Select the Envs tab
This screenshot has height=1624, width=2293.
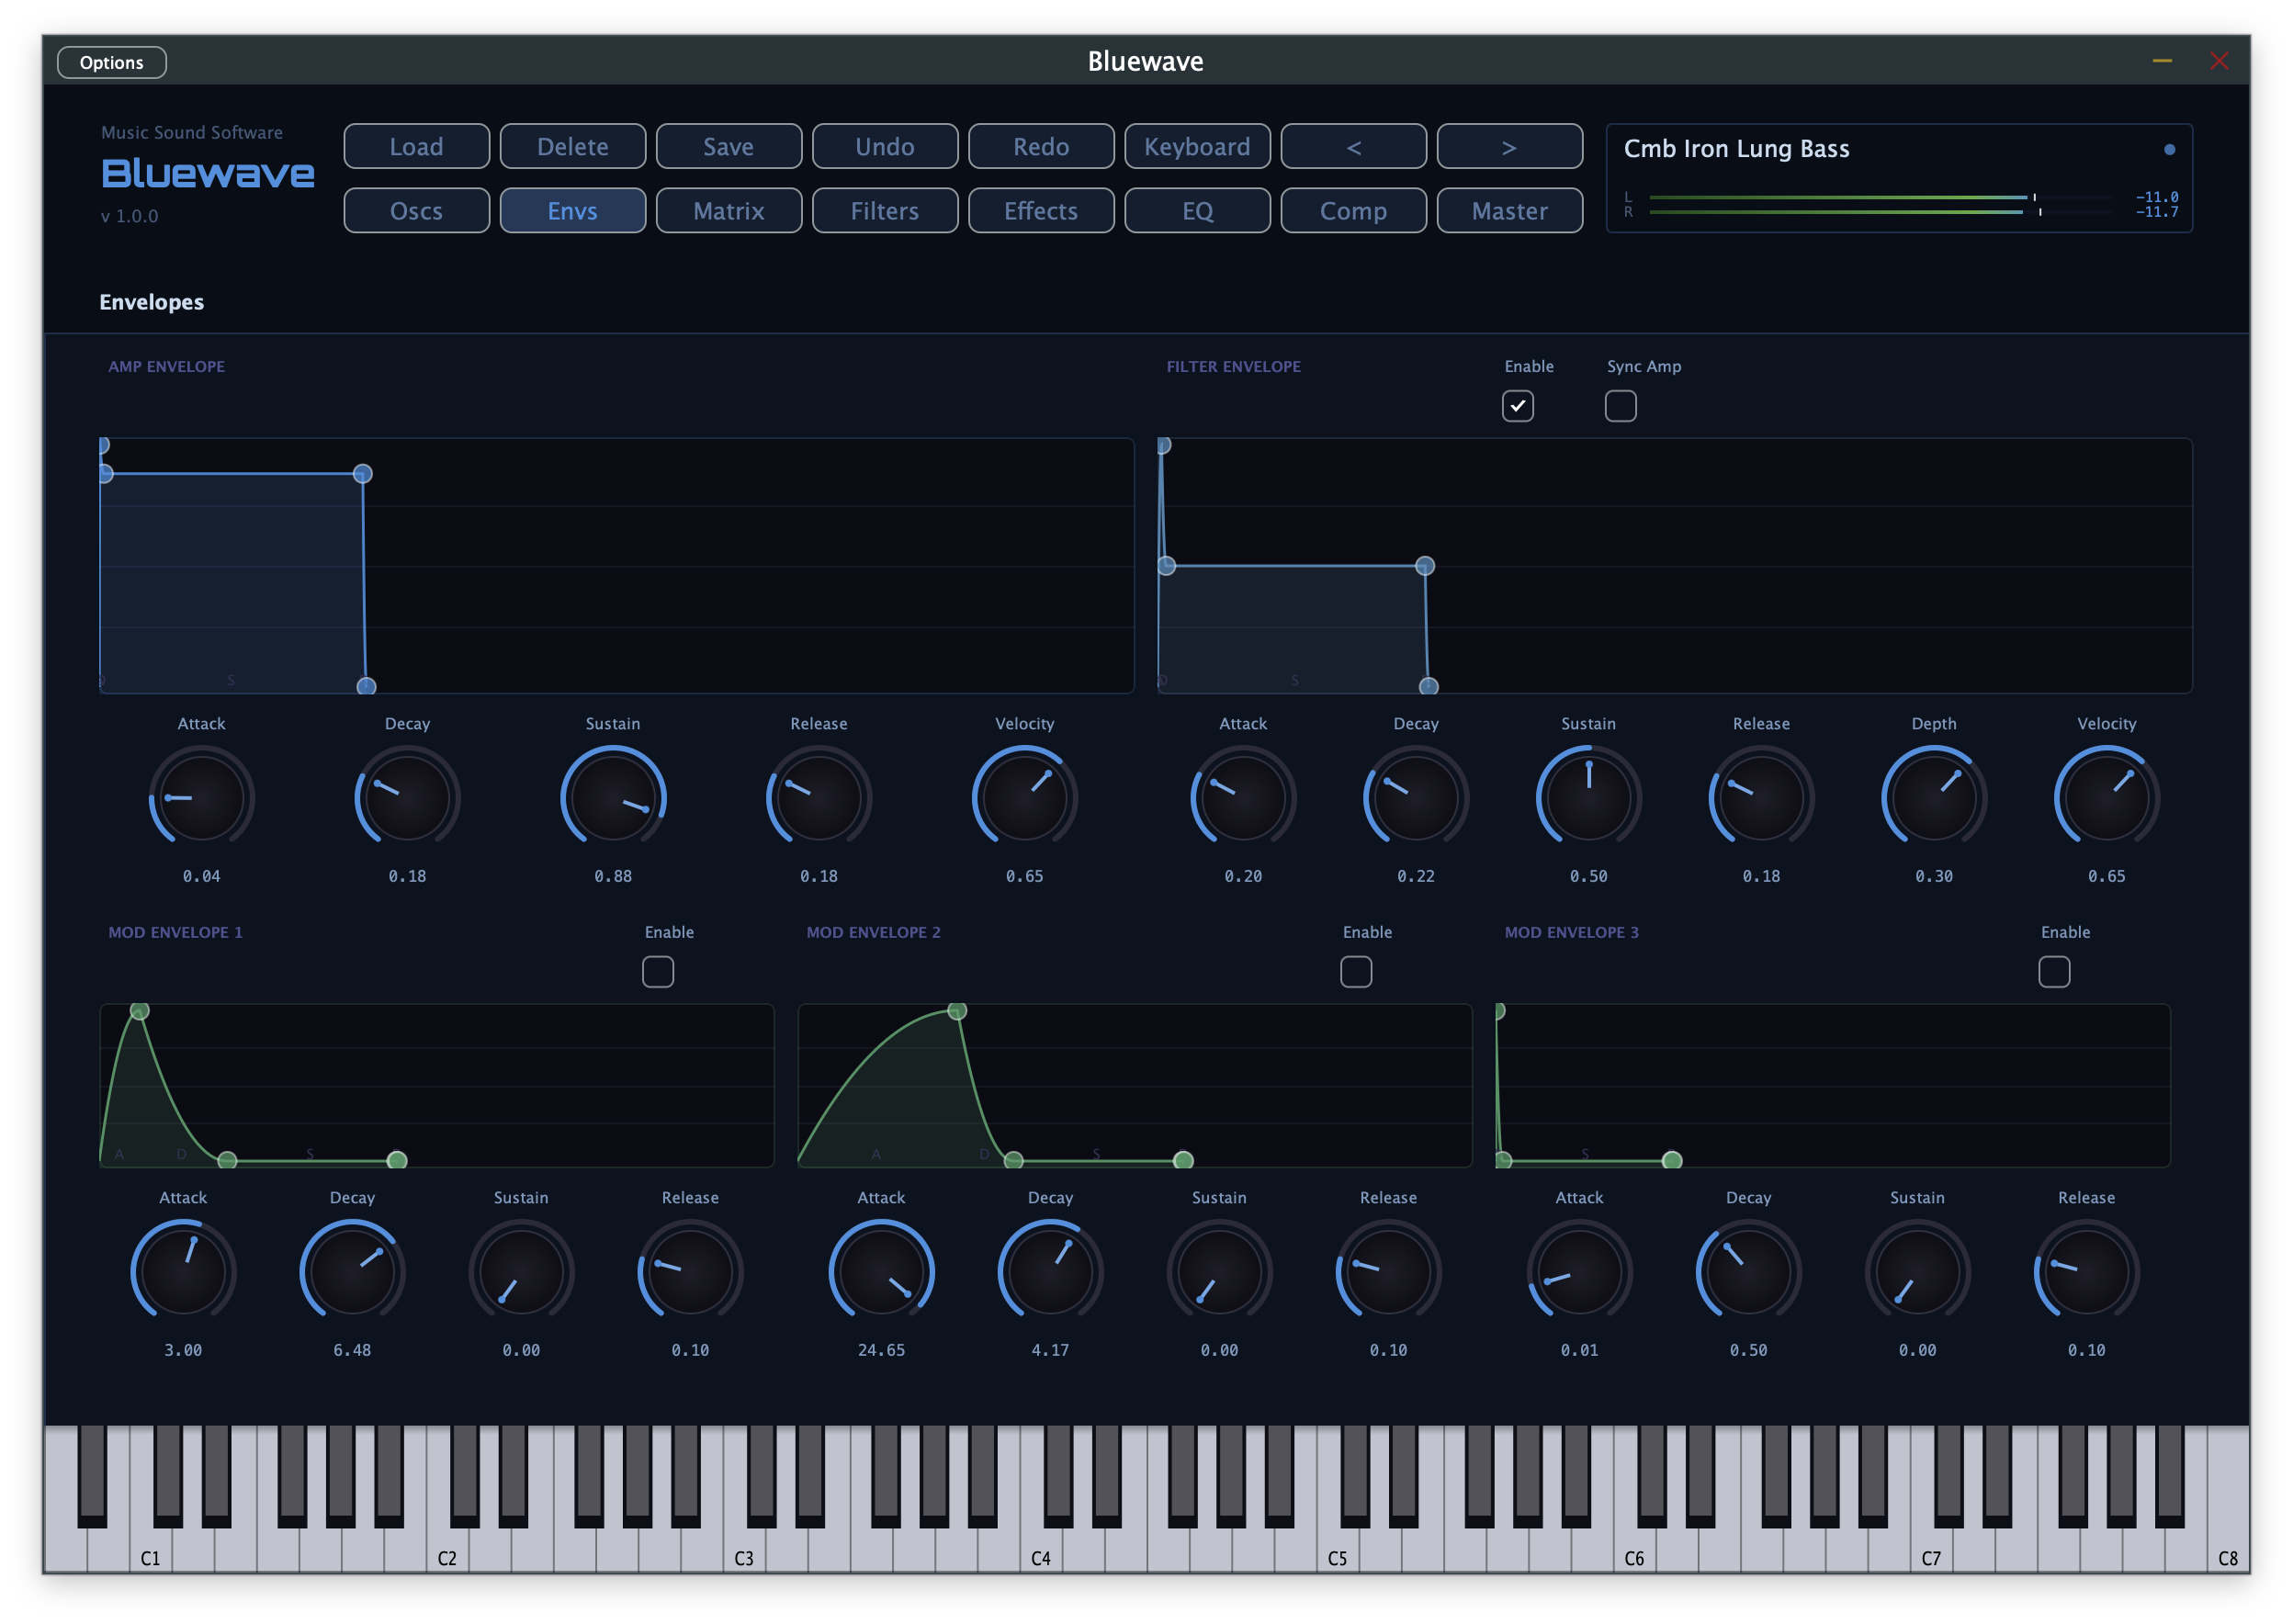point(572,211)
